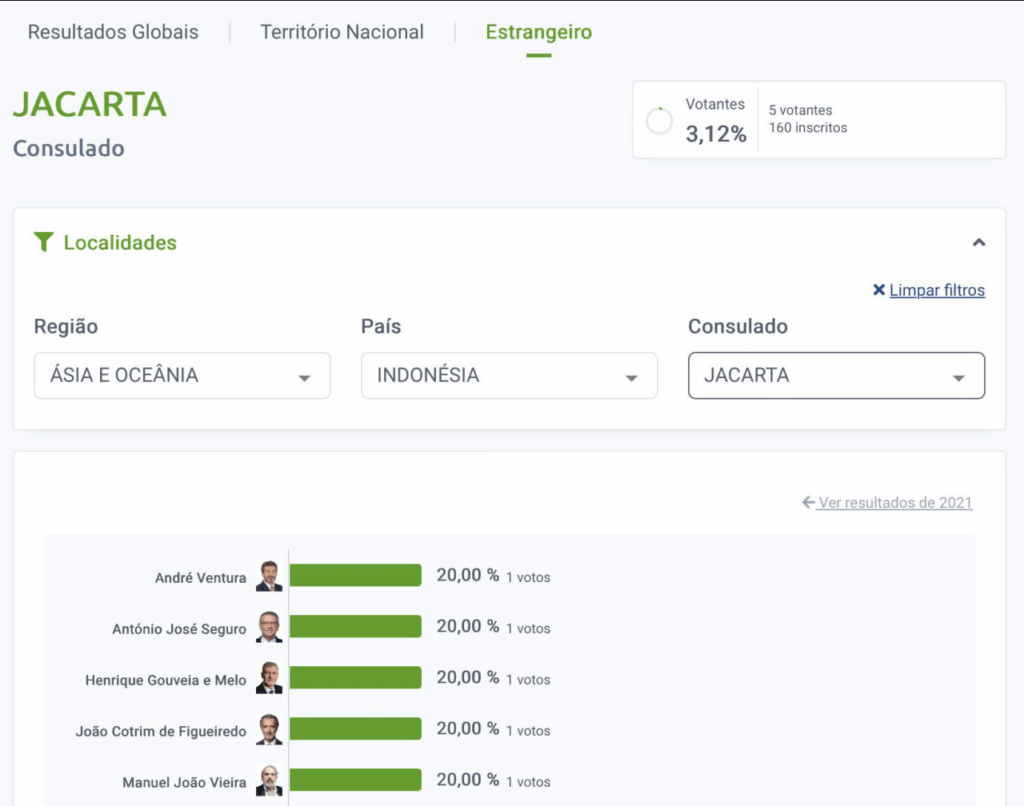Click André Ventura's candidate photo
This screenshot has height=806, width=1024.
click(268, 576)
